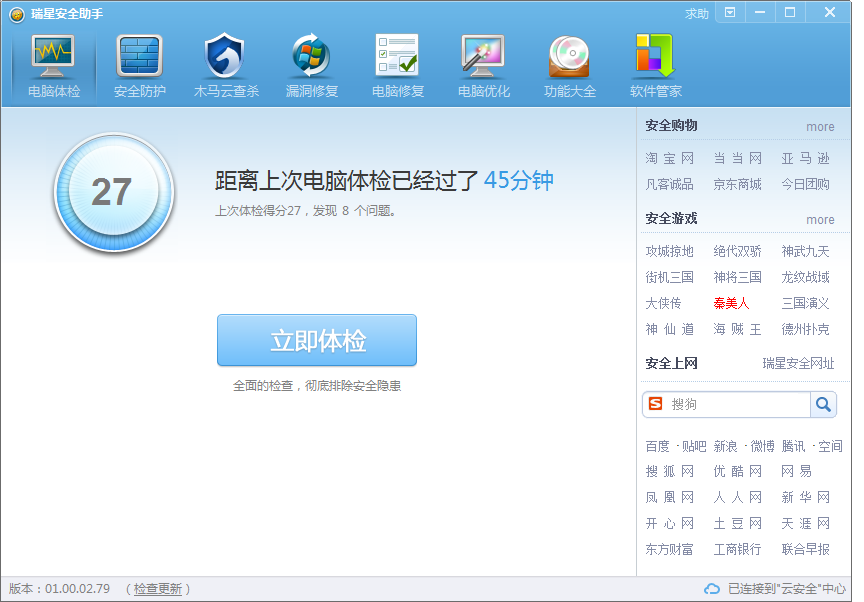This screenshot has height=602, width=864.
Task: Open the 搜狐网 link
Action: [669, 471]
